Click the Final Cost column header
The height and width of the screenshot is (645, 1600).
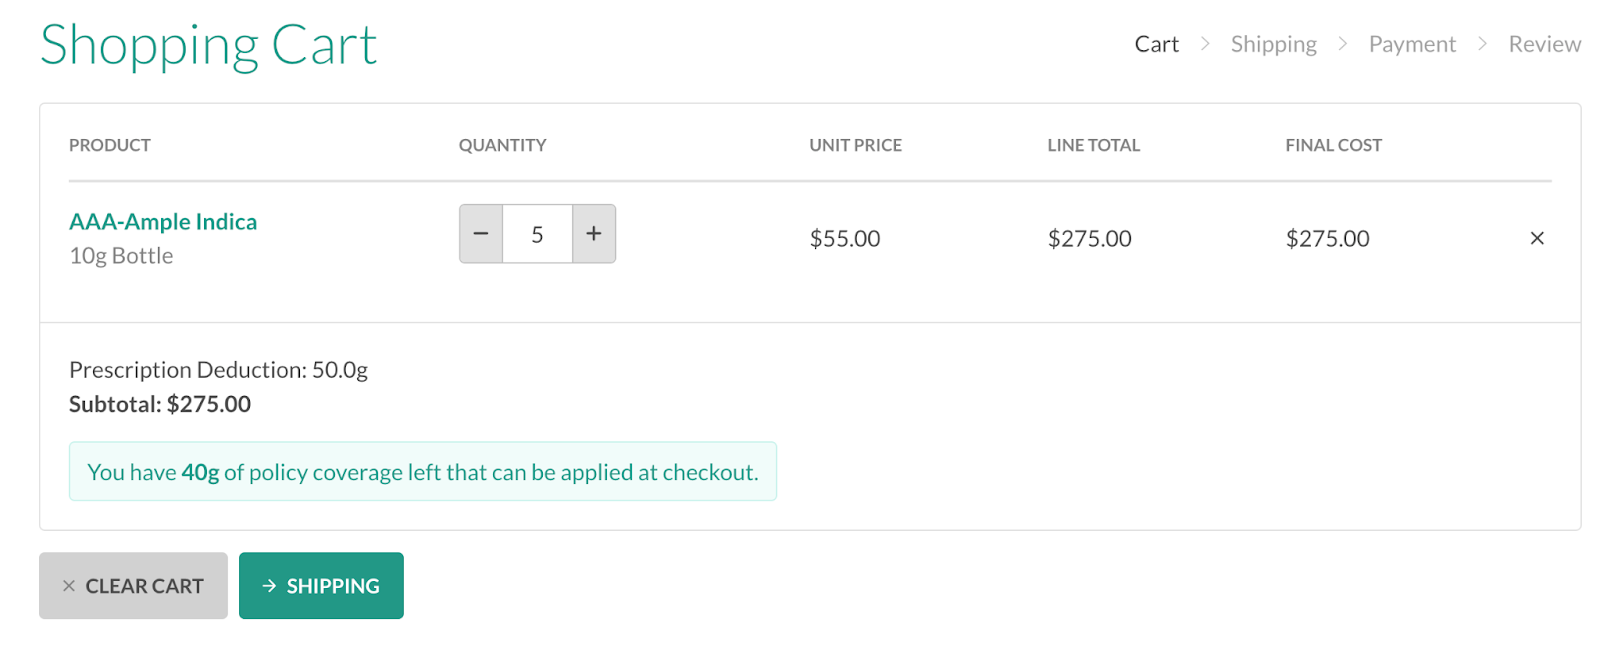(1333, 145)
